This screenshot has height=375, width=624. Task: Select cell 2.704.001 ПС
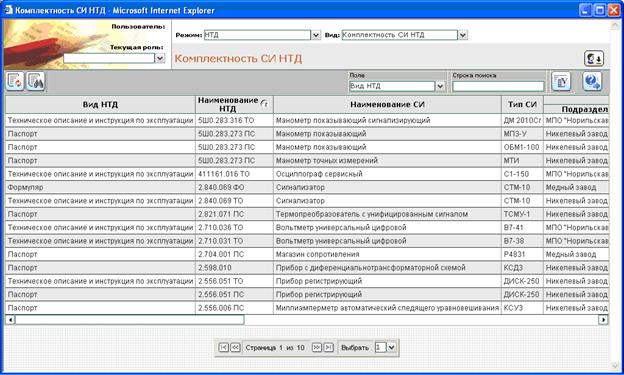coord(234,254)
